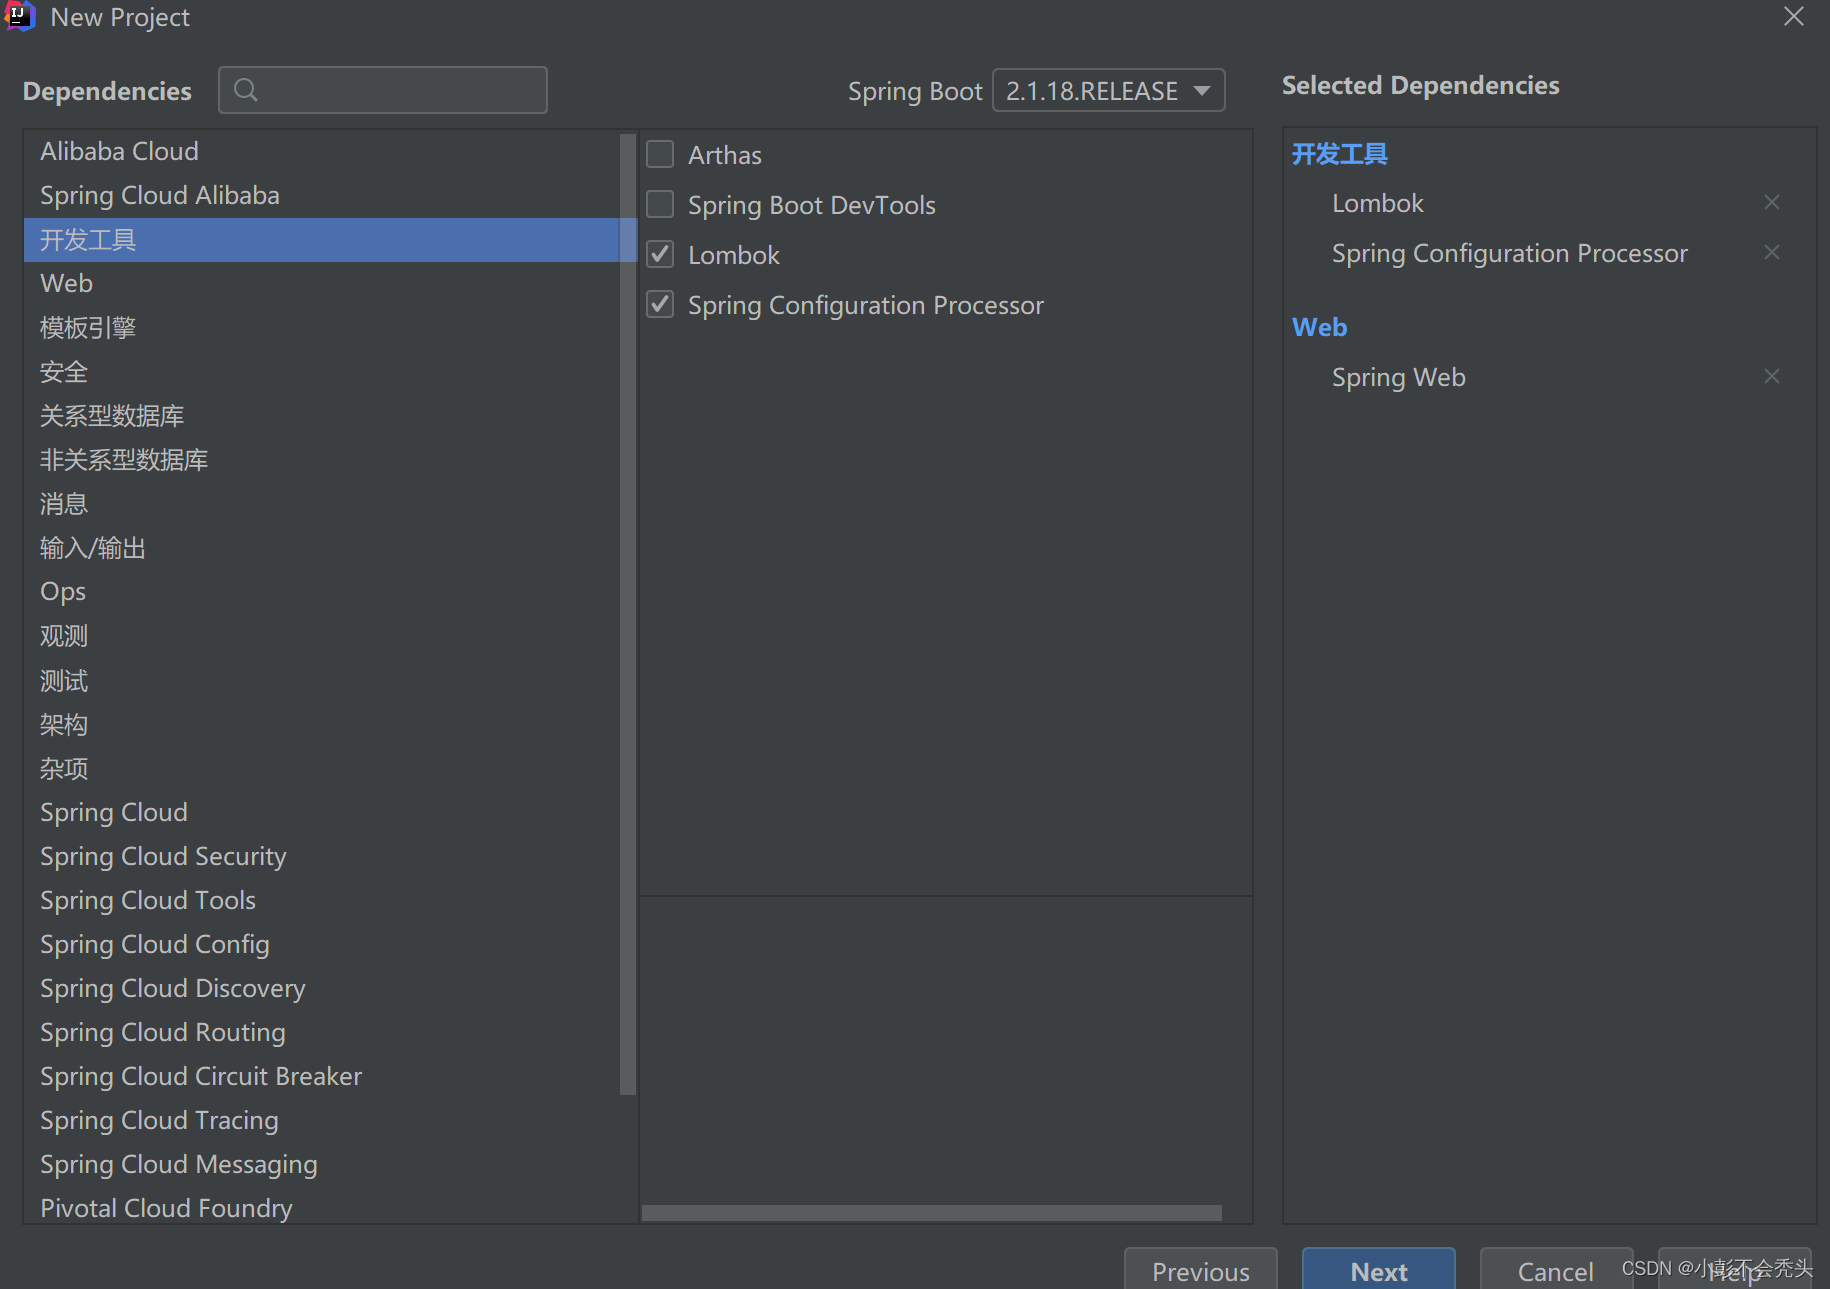Click Spring Configuration Processor in Selected Dependencies

[x=1509, y=253]
